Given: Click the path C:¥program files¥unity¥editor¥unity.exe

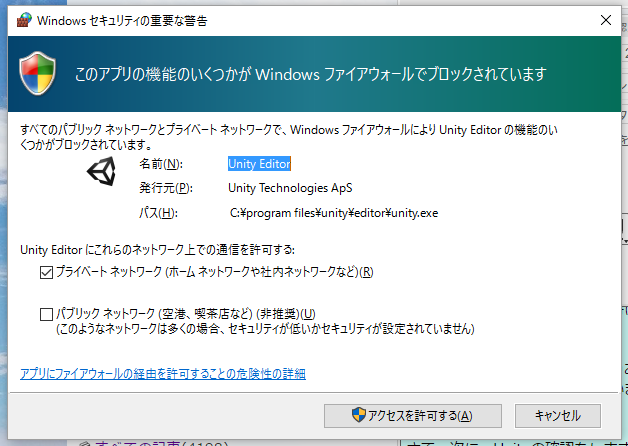Looking at the screenshot, I should 334,213.
